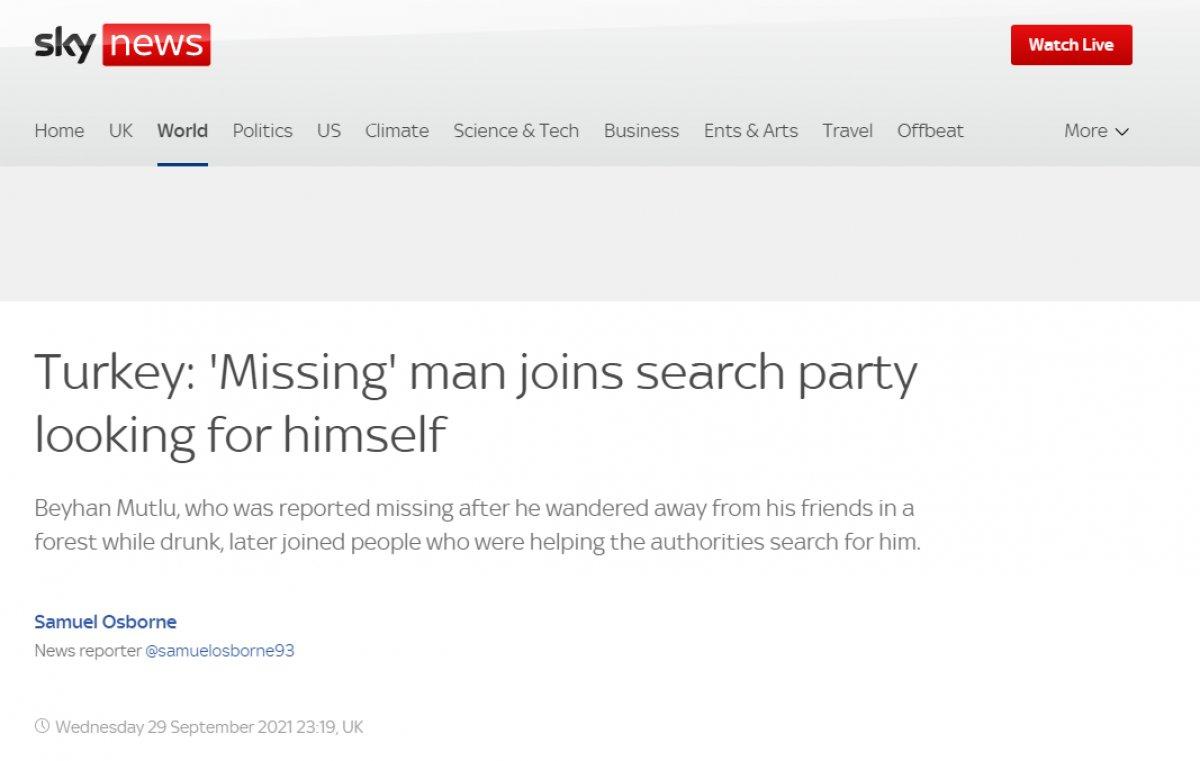This screenshot has width=1200, height=761.
Task: Click the clock icon beside publish date
Action: point(42,727)
